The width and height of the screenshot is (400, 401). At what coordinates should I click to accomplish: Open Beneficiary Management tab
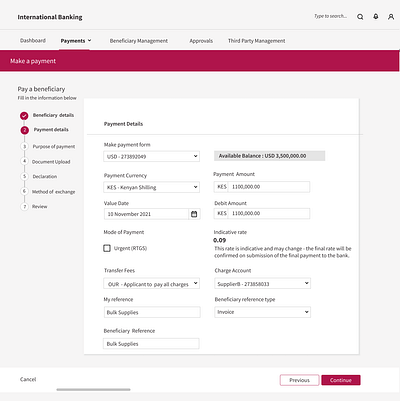139,41
